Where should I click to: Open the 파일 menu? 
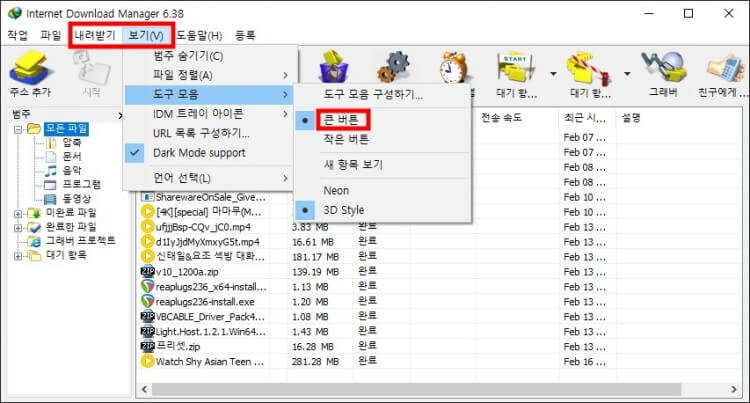51,35
